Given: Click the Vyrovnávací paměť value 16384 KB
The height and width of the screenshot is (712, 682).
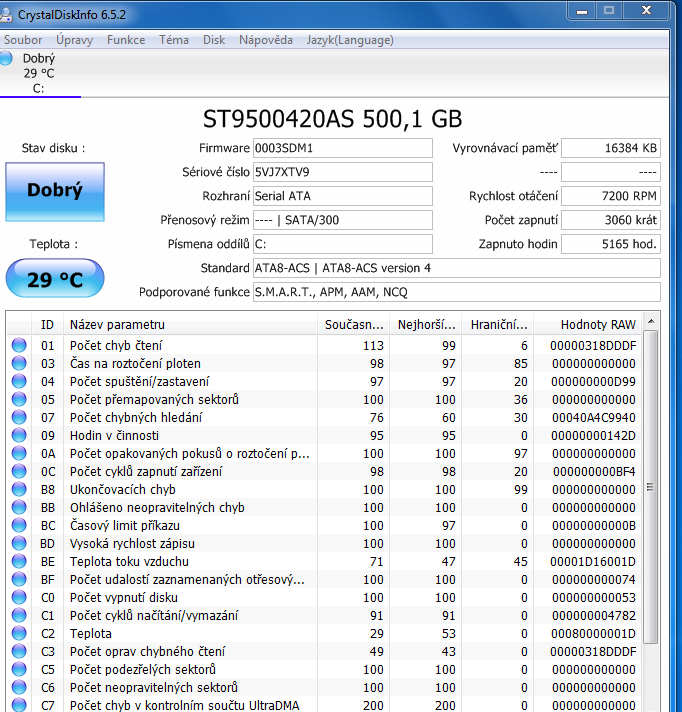Looking at the screenshot, I should 611,148.
